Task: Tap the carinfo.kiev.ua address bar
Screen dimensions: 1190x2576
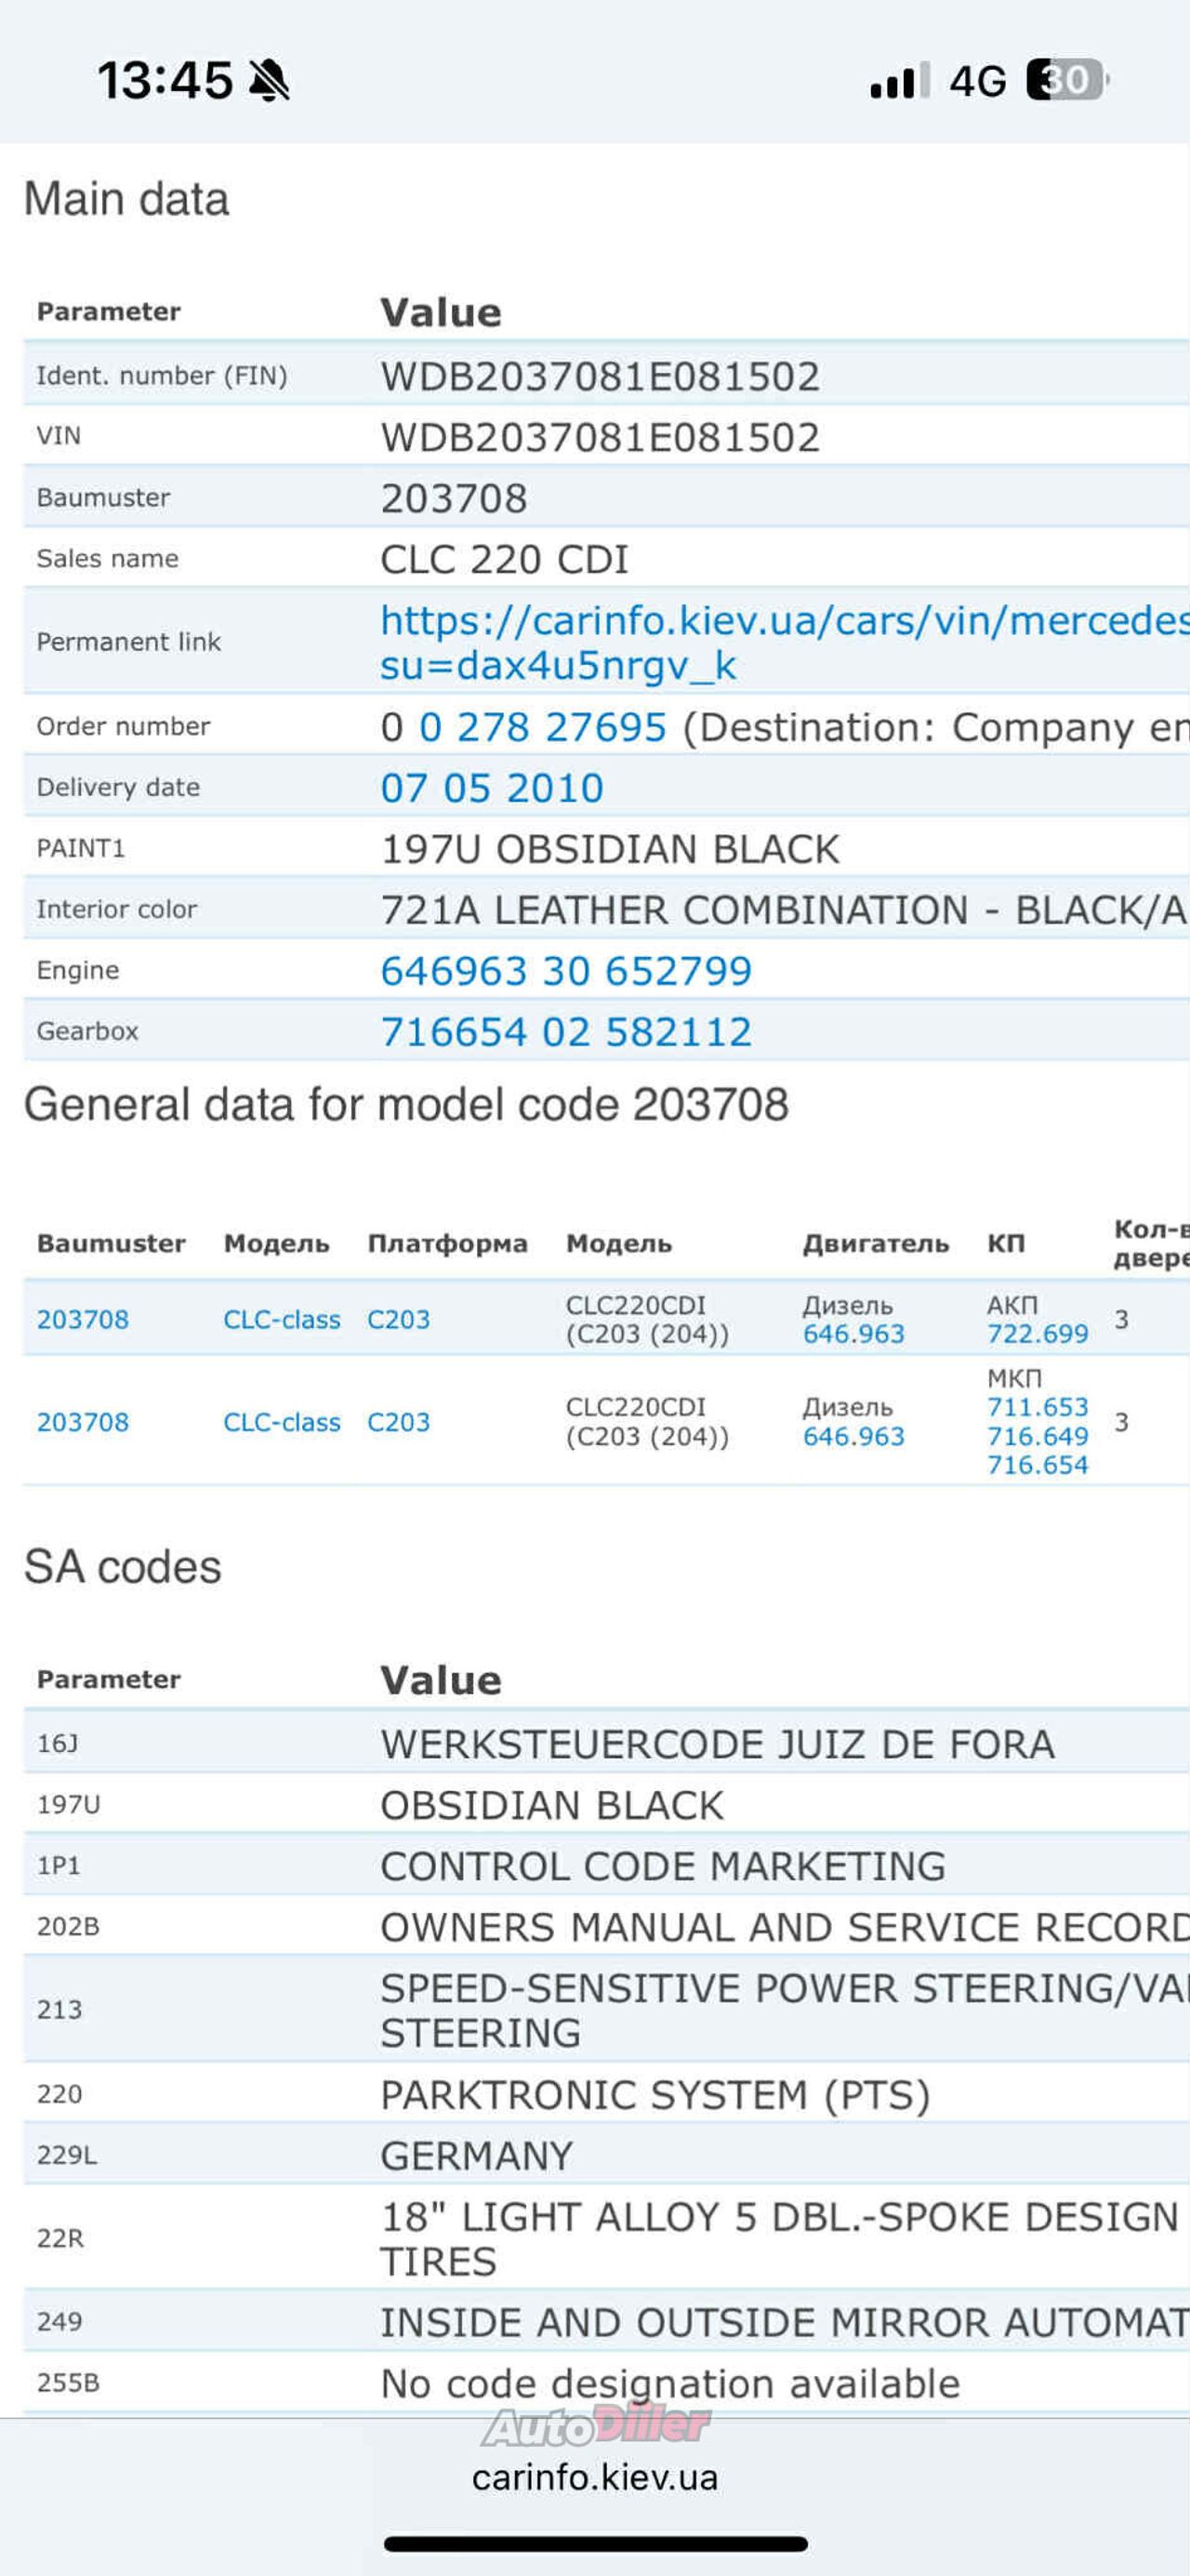Action: (595, 2478)
